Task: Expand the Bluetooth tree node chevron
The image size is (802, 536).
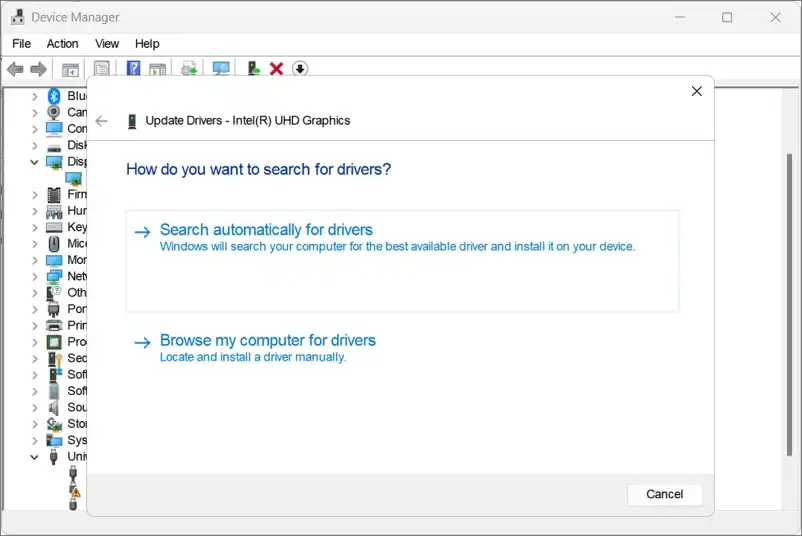Action: [34, 97]
